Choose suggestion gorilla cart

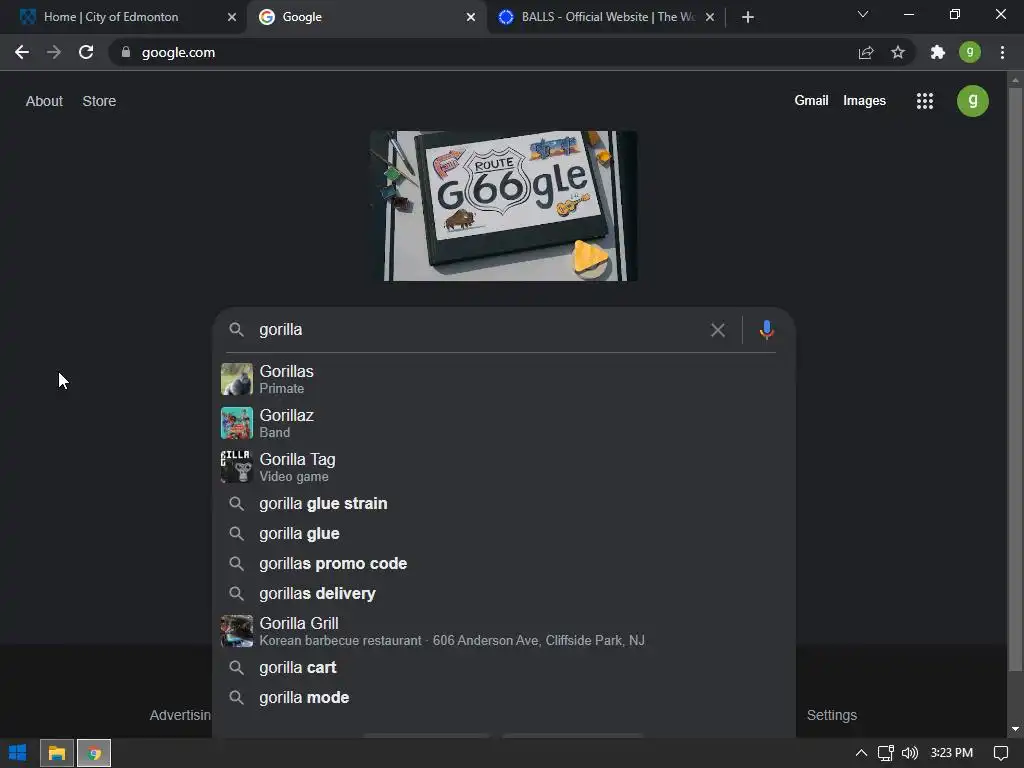point(503,667)
